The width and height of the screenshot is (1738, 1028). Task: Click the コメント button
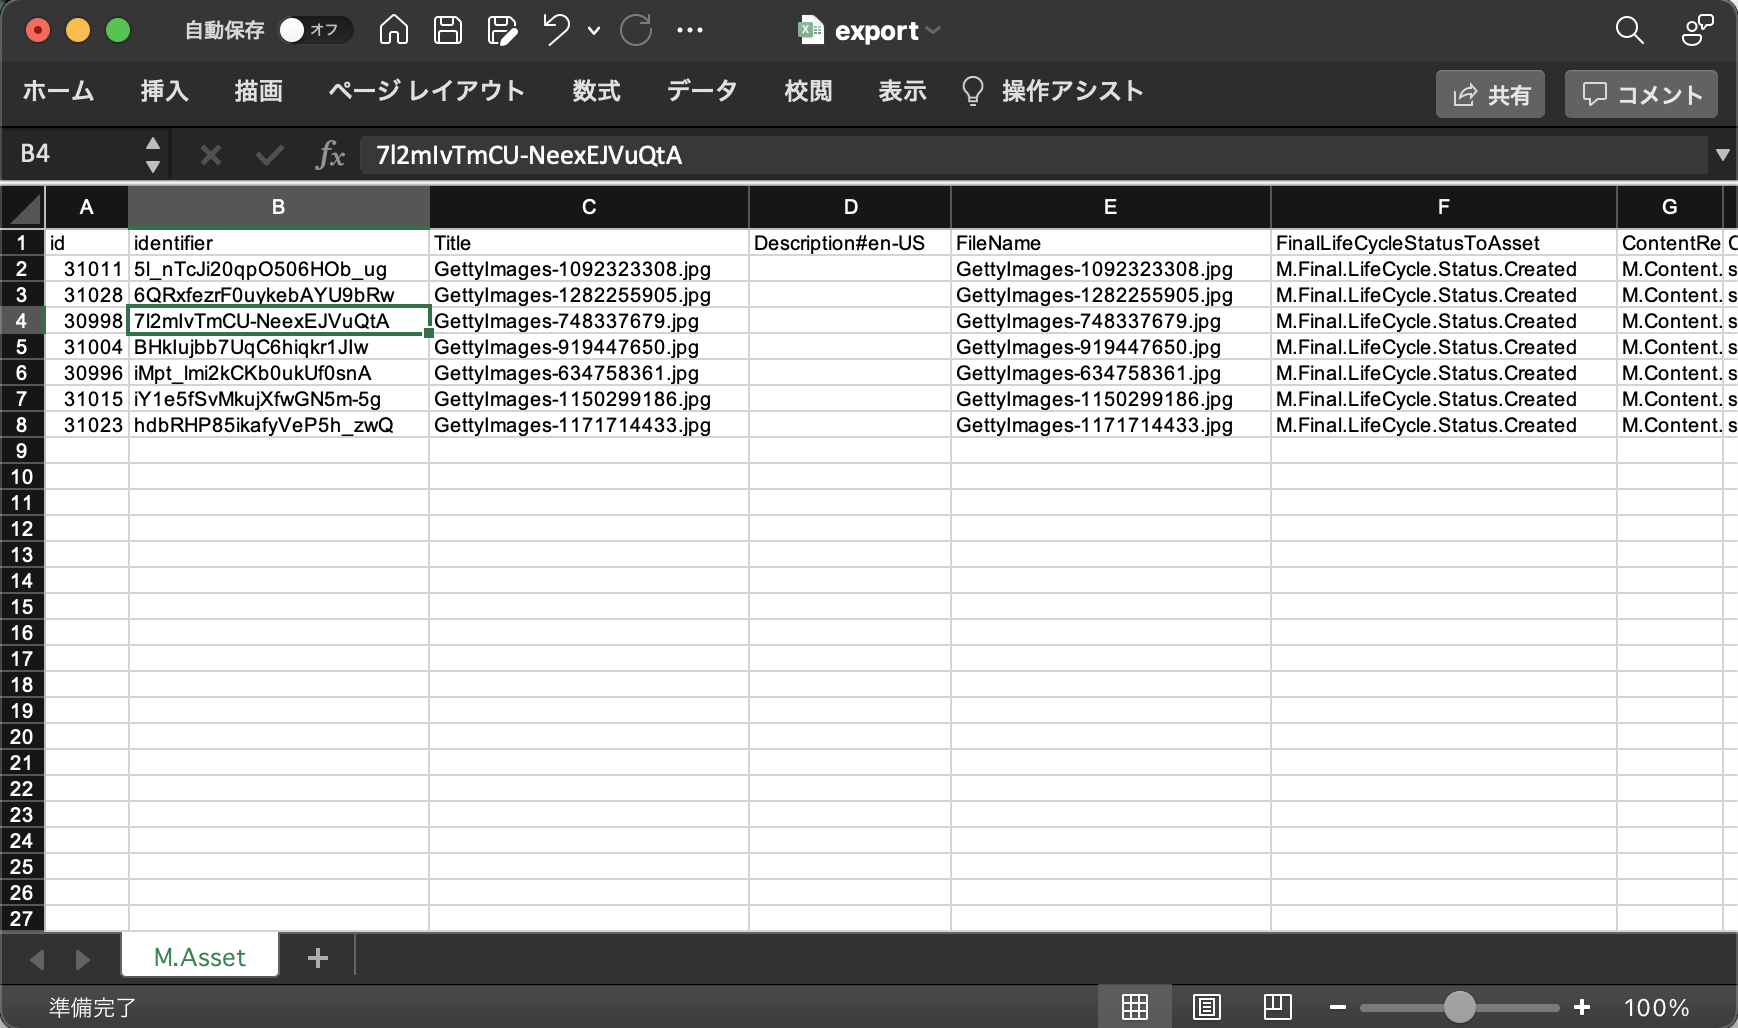pyautogui.click(x=1641, y=94)
